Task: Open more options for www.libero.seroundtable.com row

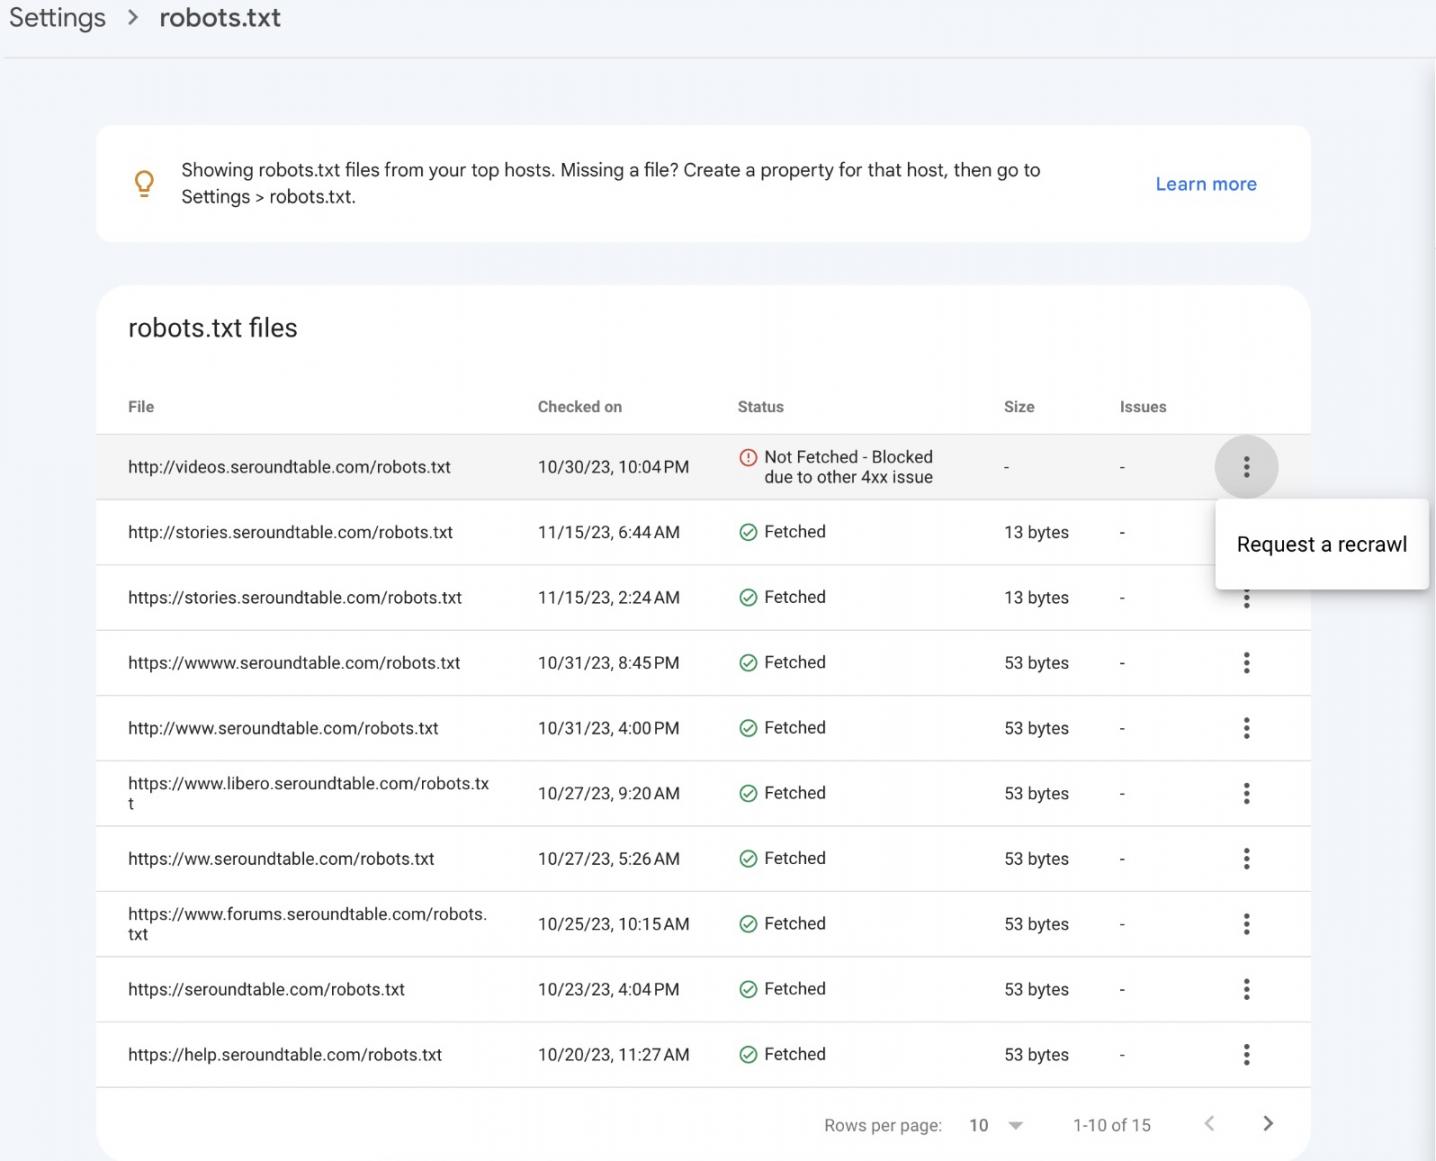Action: [1246, 793]
